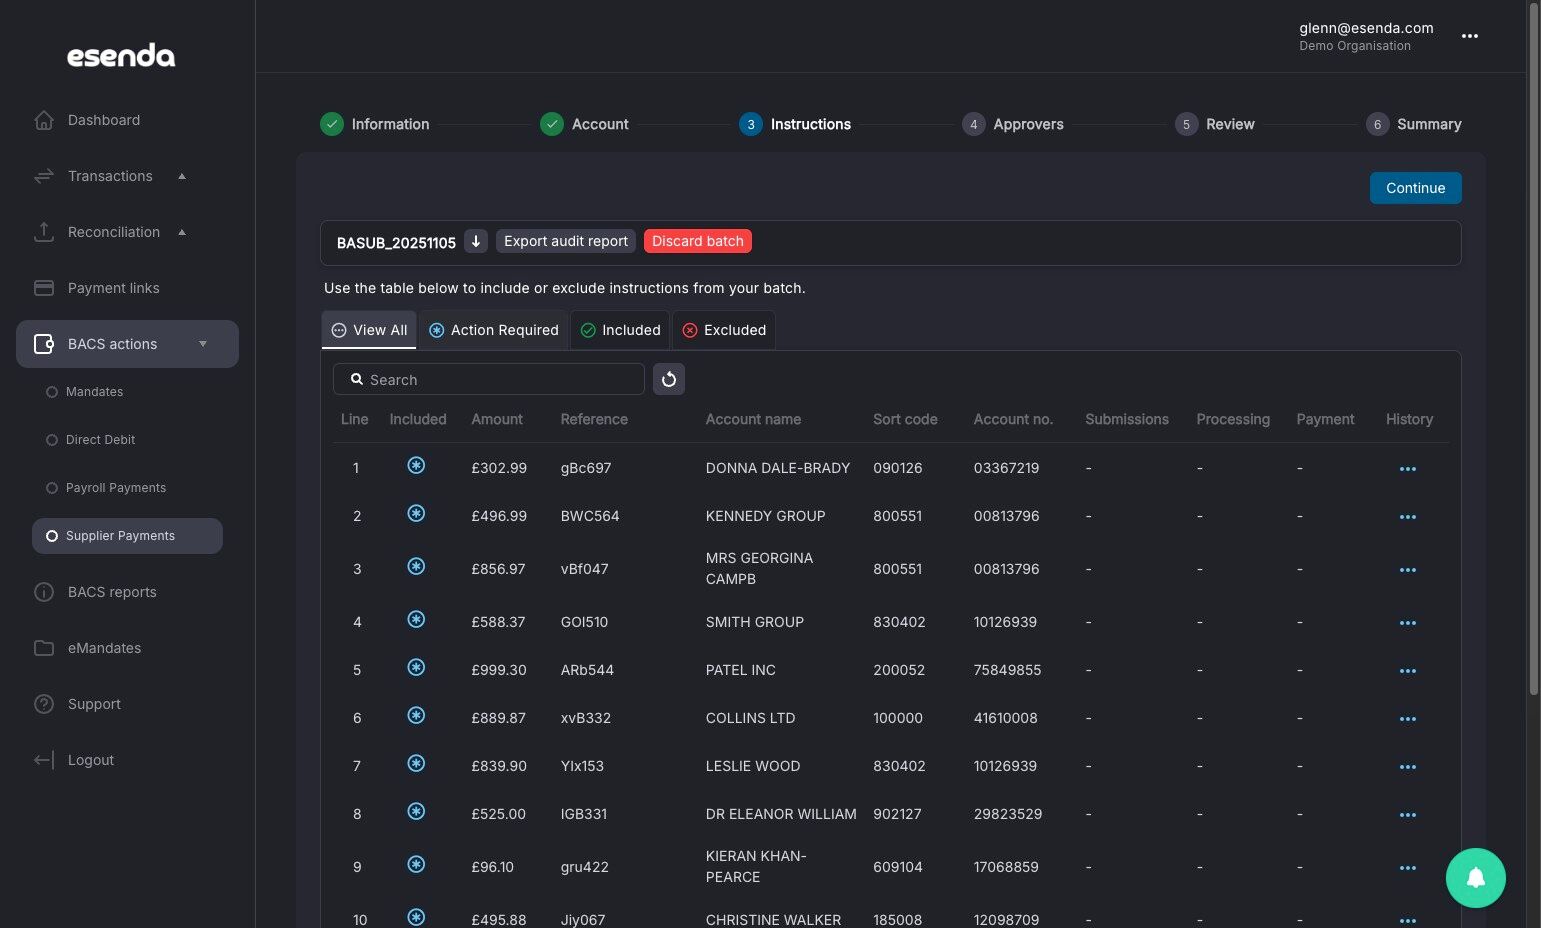The image size is (1541, 928).
Task: Open history menu for LESLIE WOOD row
Action: [x=1408, y=767]
